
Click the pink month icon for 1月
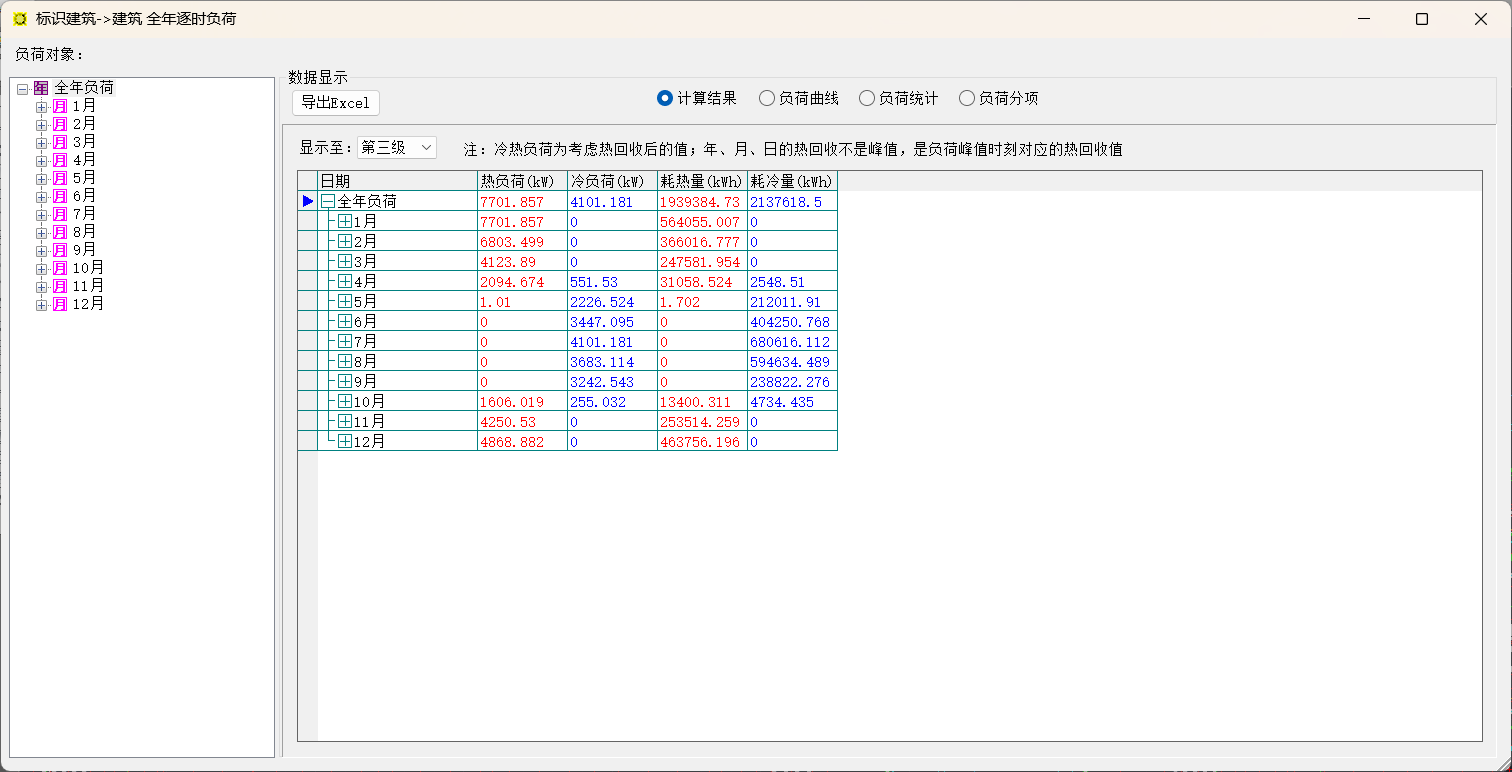coord(60,106)
